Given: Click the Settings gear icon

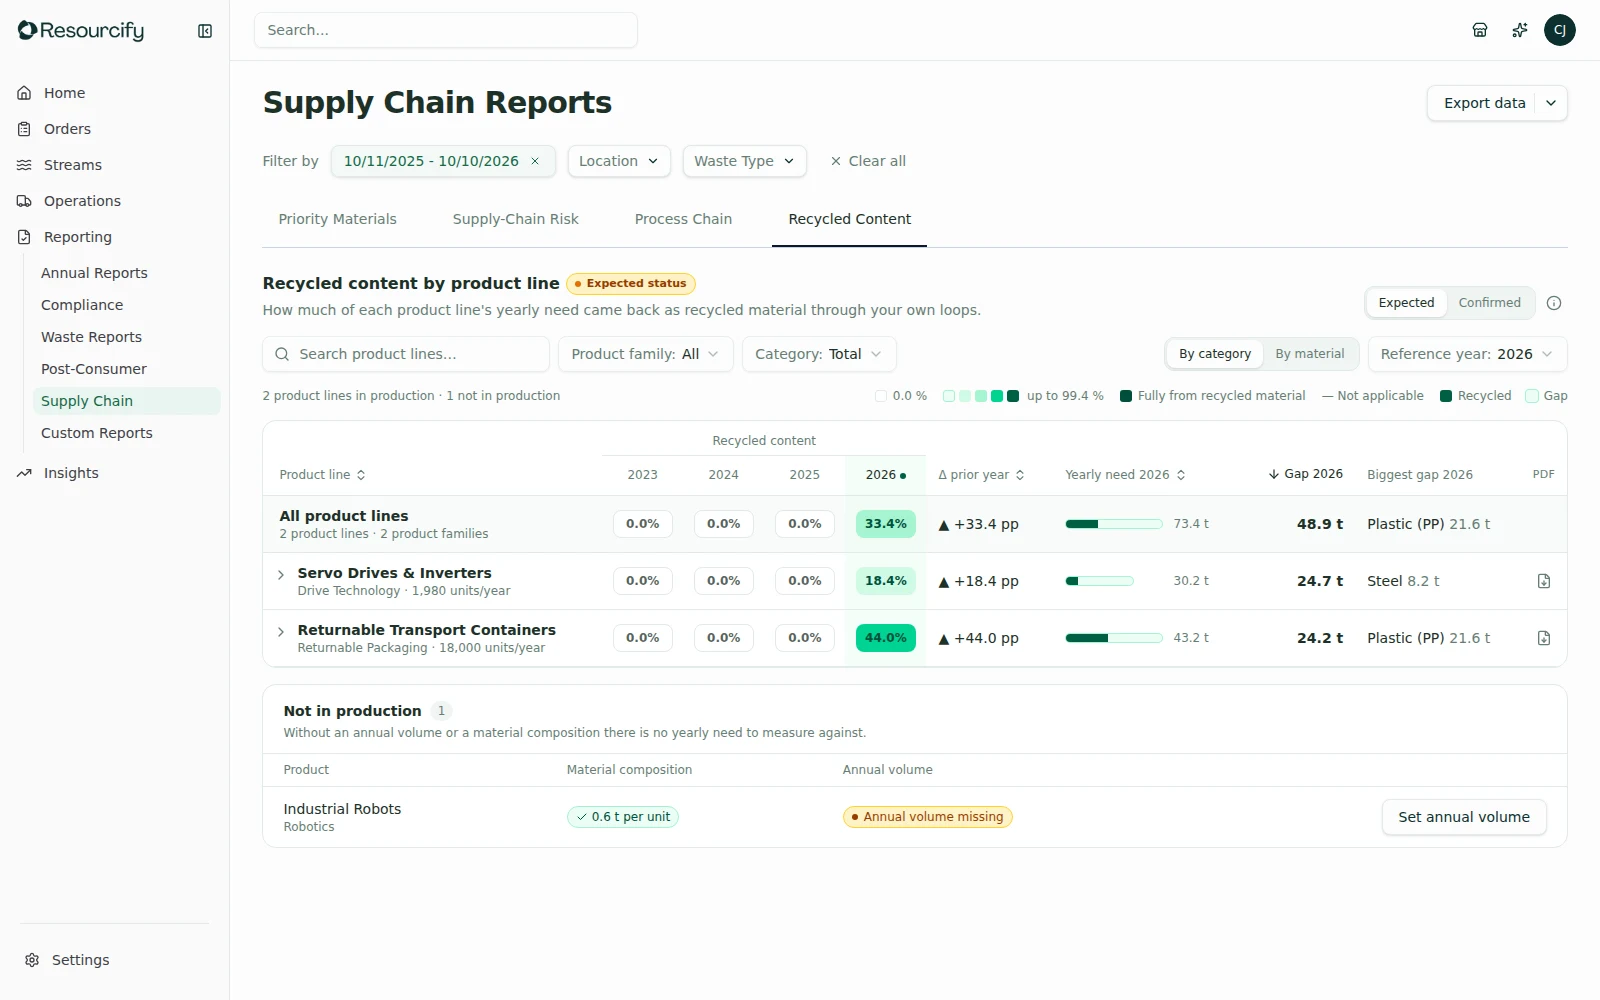Looking at the screenshot, I should point(32,960).
